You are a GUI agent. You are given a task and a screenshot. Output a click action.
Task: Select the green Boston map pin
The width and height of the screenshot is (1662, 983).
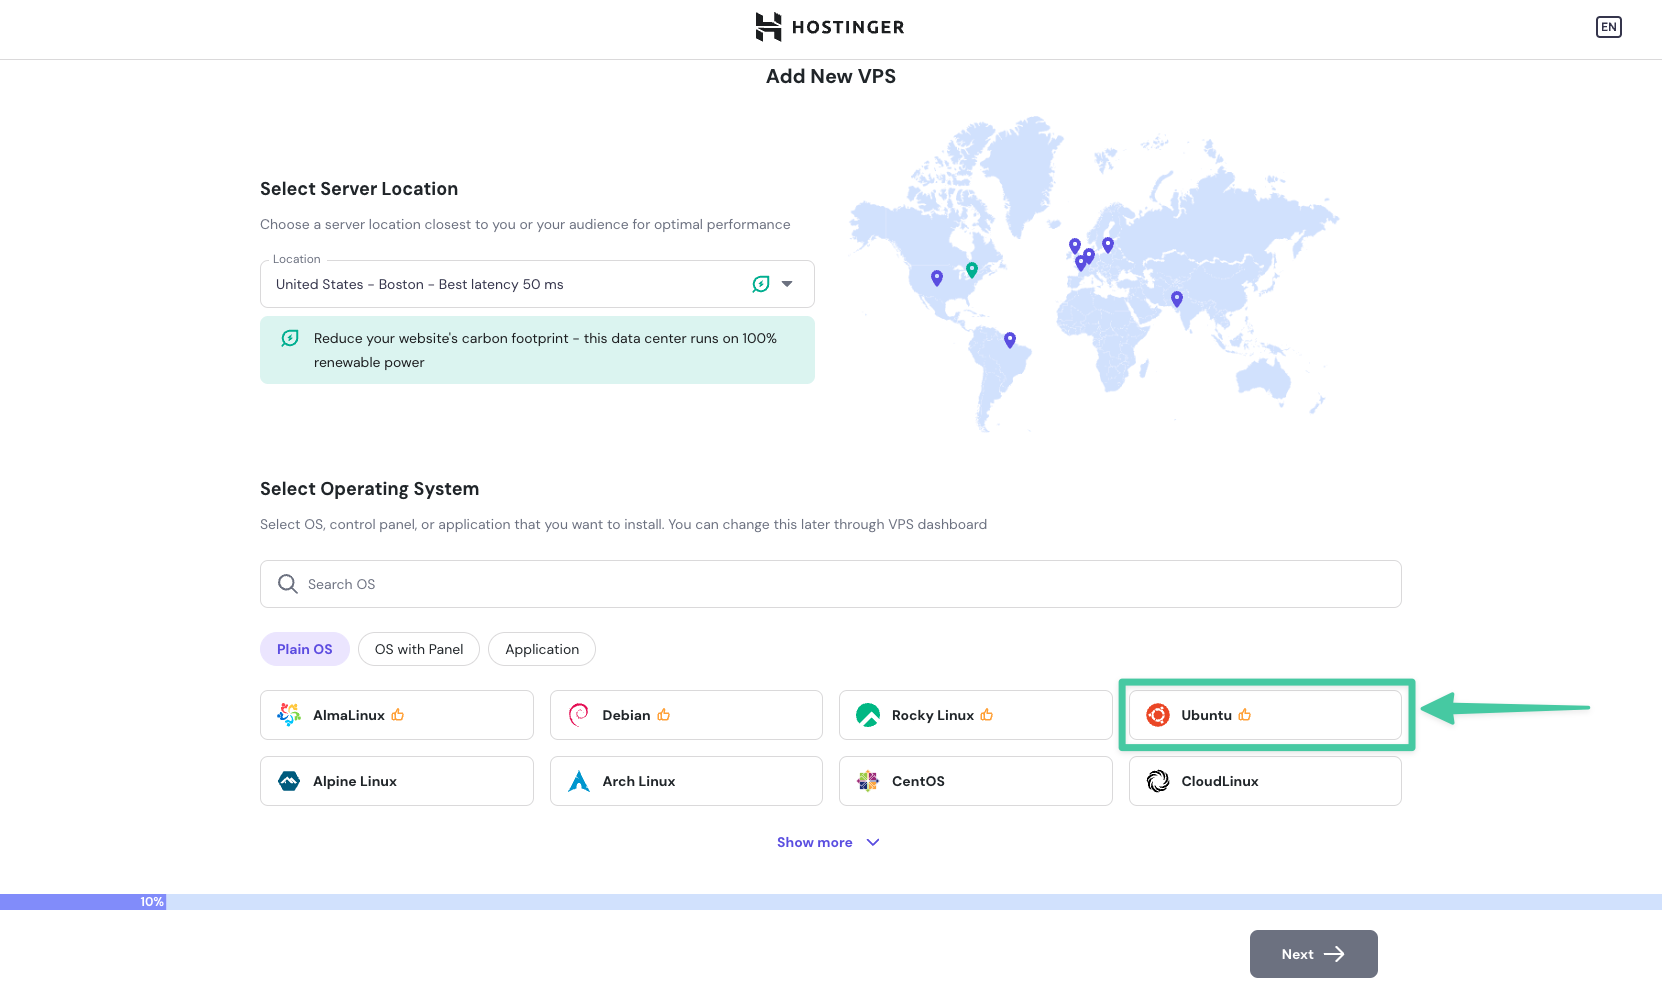click(x=972, y=269)
